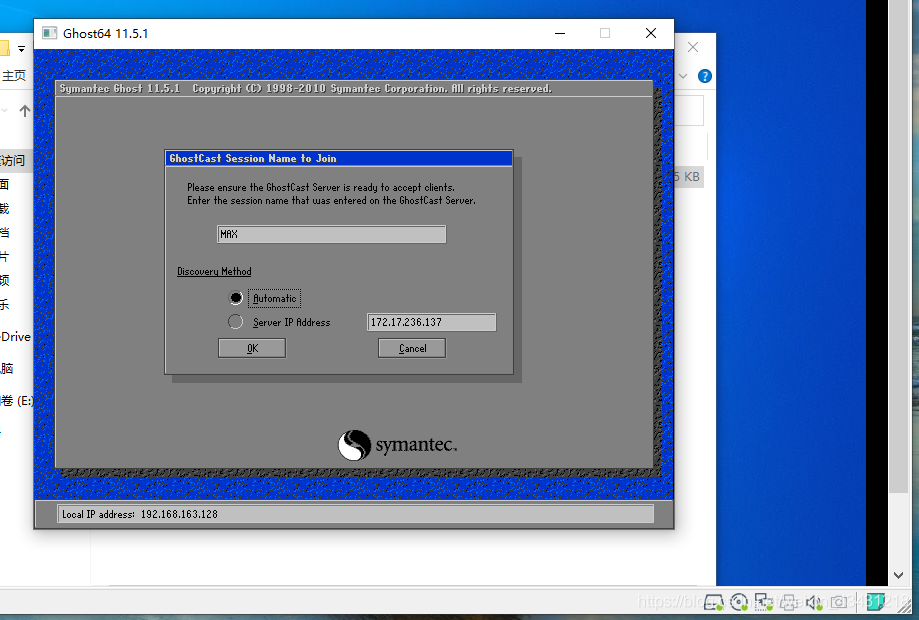The width and height of the screenshot is (919, 620).
Task: Expand the File Explorer ribbon chevron
Action: click(x=683, y=76)
